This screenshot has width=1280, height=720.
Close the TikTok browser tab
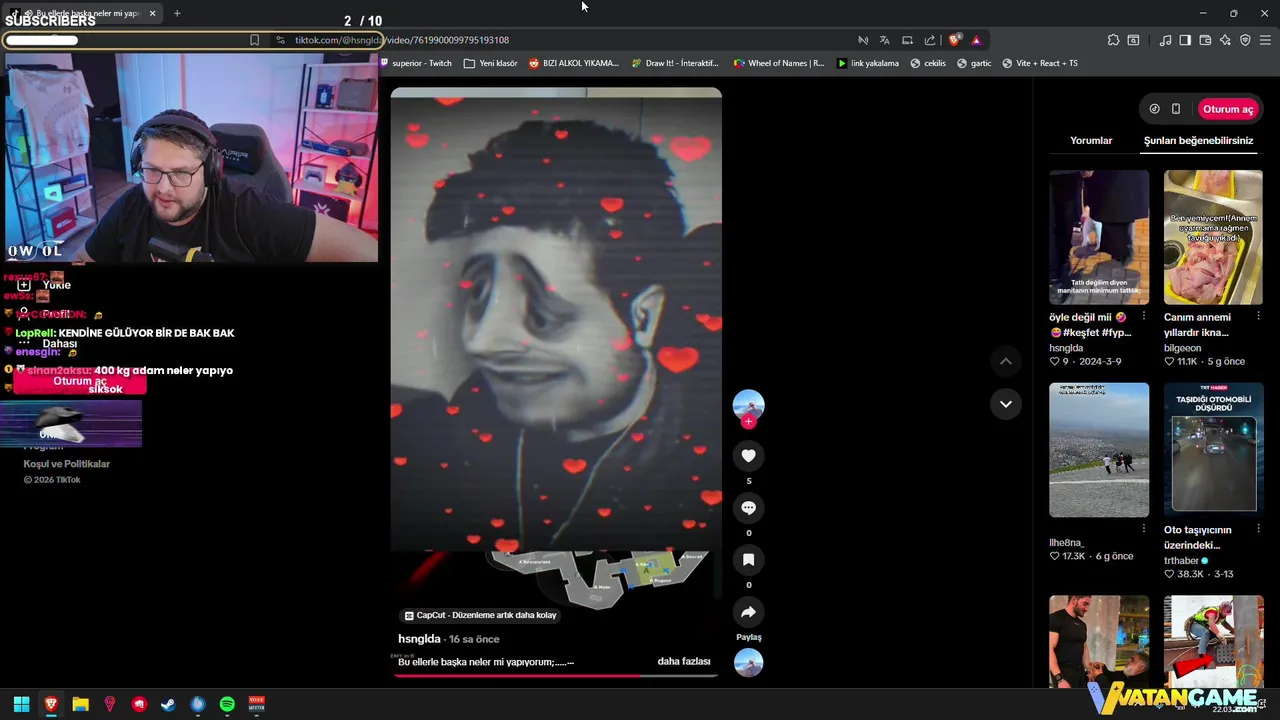(152, 13)
